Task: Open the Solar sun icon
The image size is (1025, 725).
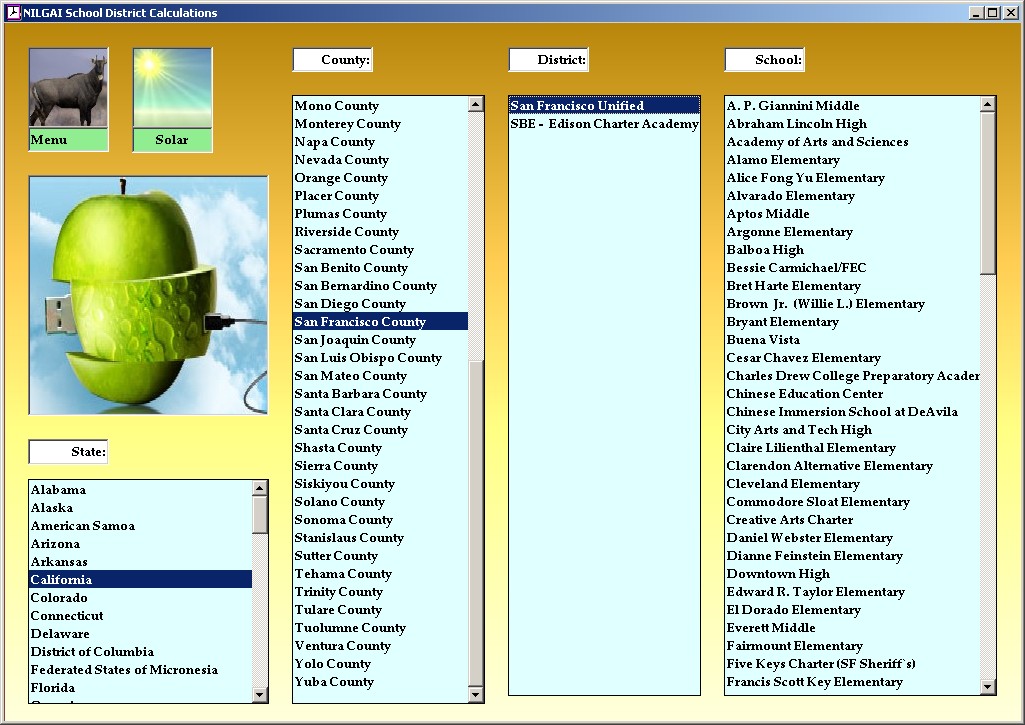Action: click(x=172, y=90)
